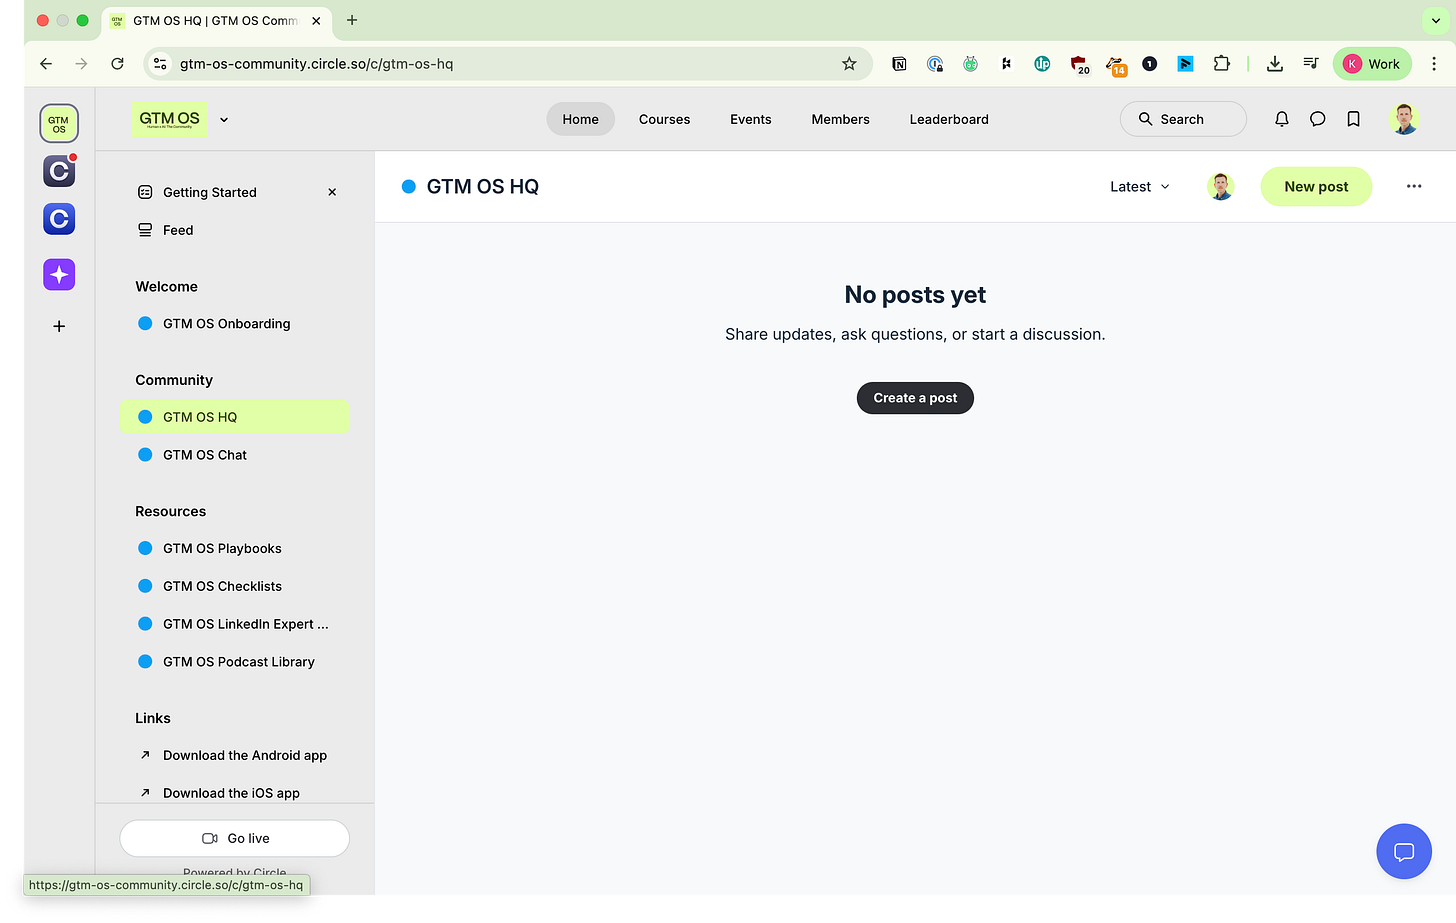Open browser extensions puzzle icon
Viewport: 1456px width, 923px height.
click(x=1221, y=64)
